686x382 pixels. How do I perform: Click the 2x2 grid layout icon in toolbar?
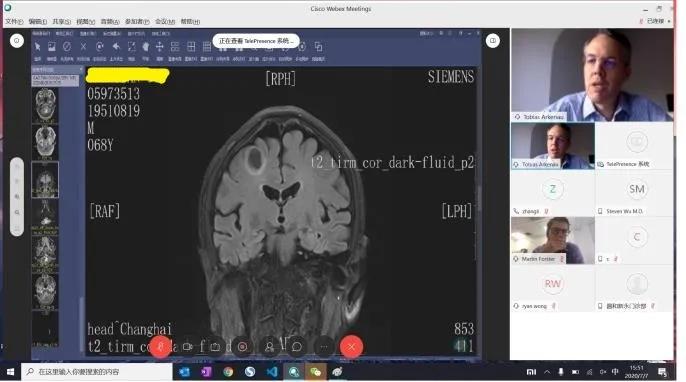point(191,46)
